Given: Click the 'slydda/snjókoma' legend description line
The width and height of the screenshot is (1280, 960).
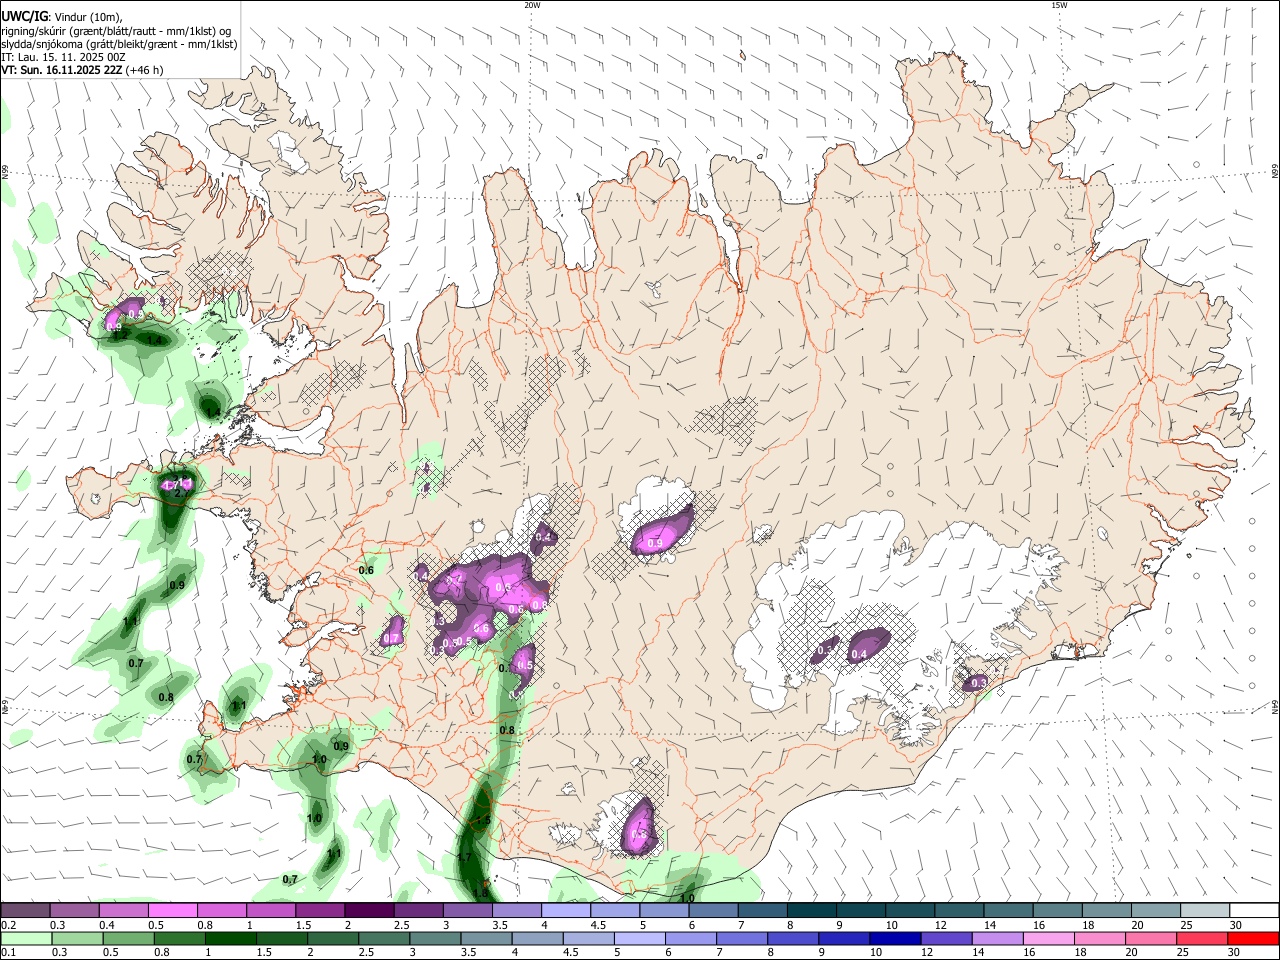Looking at the screenshot, I should click(x=119, y=44).
